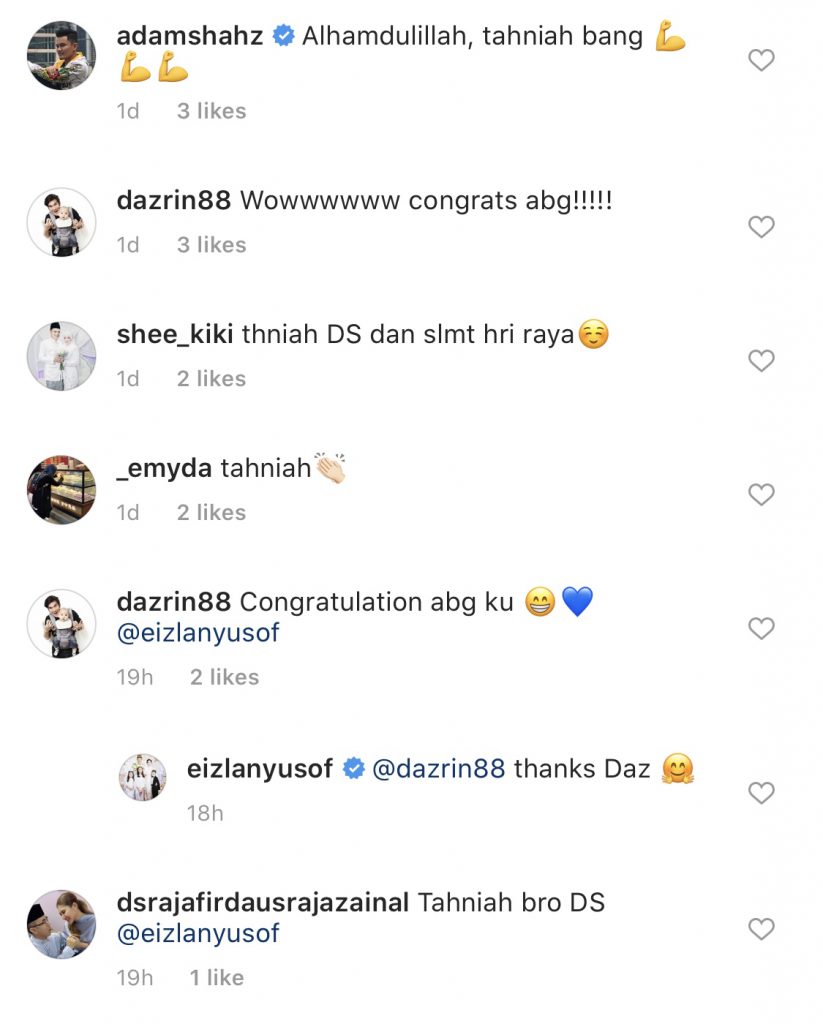
Task: Tap the heart beside shee_kiki's comment
Action: click(x=761, y=360)
